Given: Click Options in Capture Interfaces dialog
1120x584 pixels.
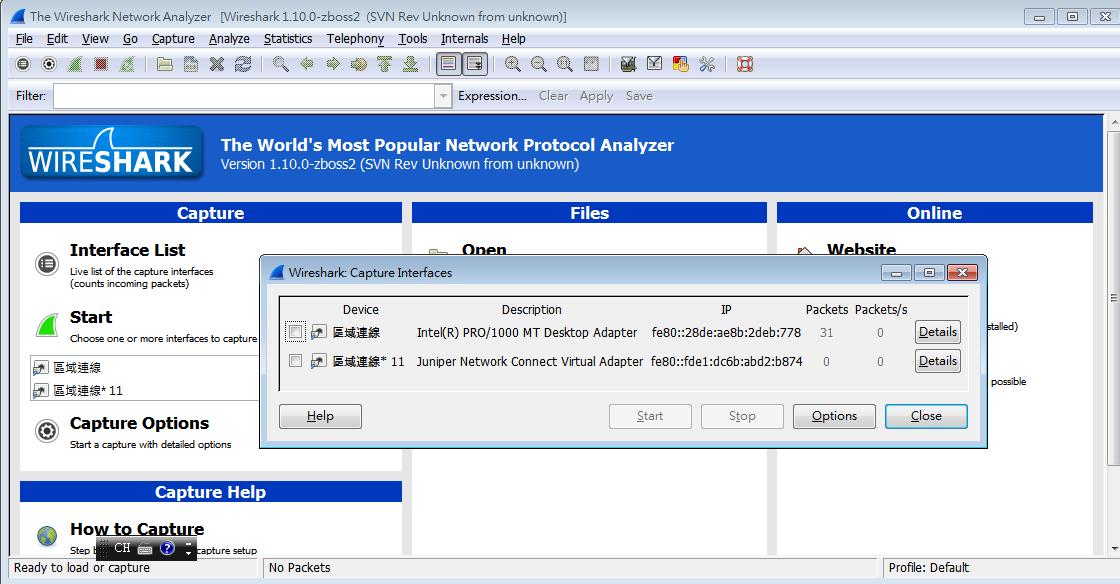Looking at the screenshot, I should [834, 416].
